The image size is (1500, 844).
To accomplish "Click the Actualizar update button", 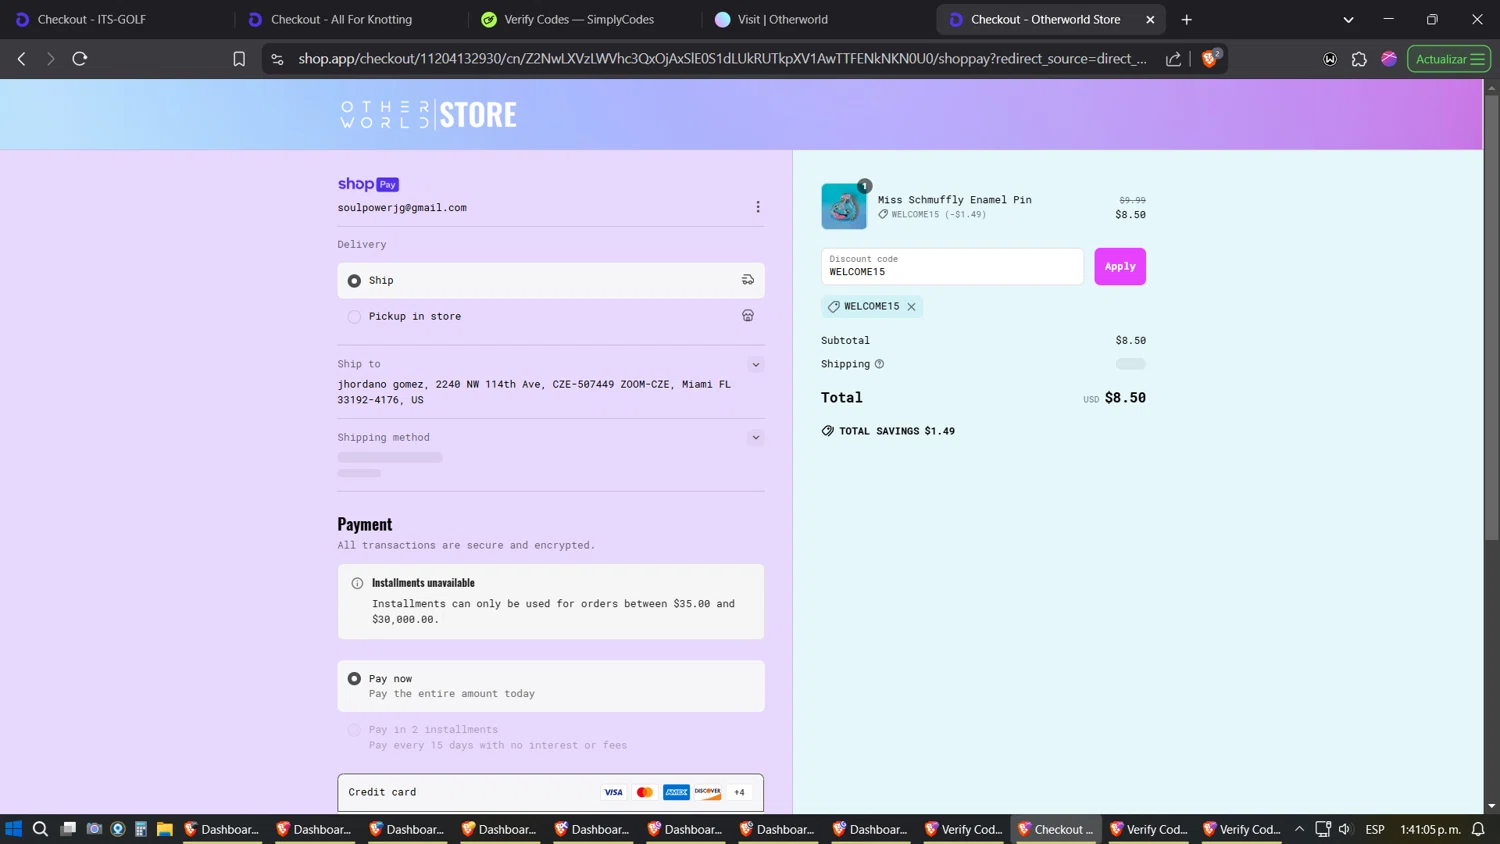I will click(x=1449, y=59).
